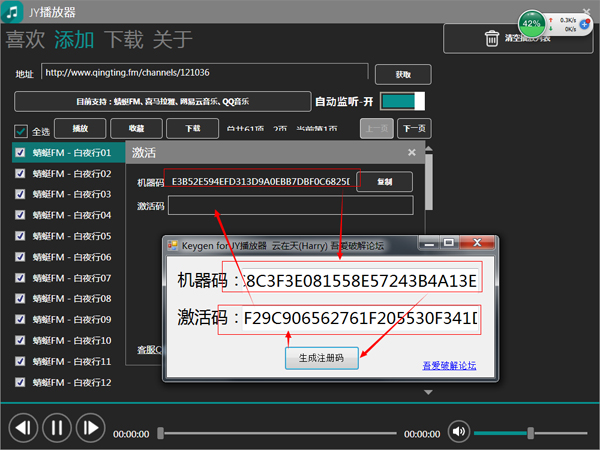Uncheck 蜻蜓FM - 白夜行09 checkbox
600x450 pixels.
point(20,319)
